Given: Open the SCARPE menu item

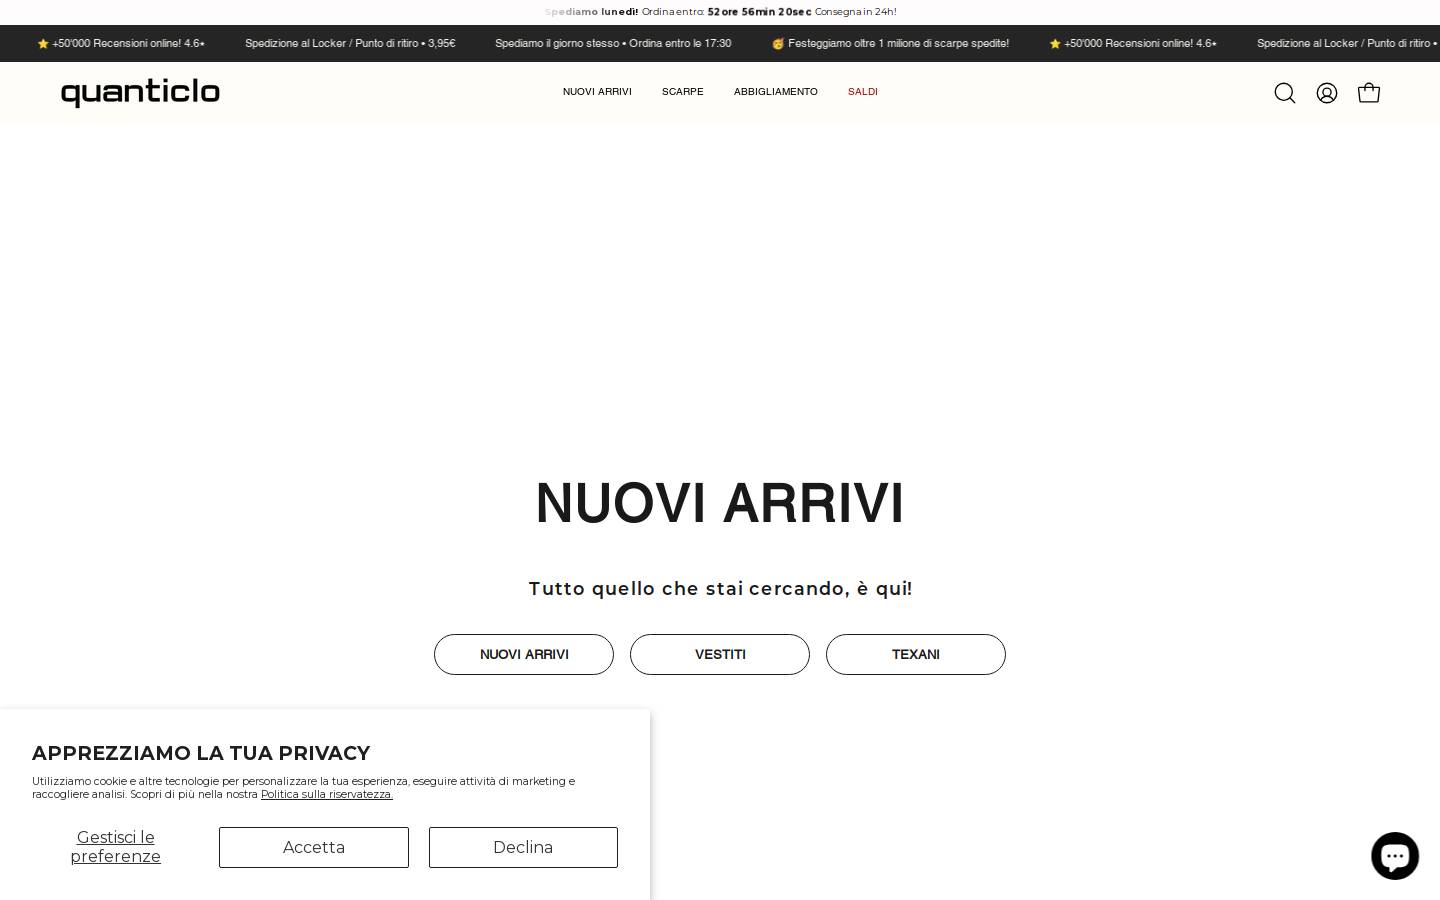Looking at the screenshot, I should (x=682, y=92).
